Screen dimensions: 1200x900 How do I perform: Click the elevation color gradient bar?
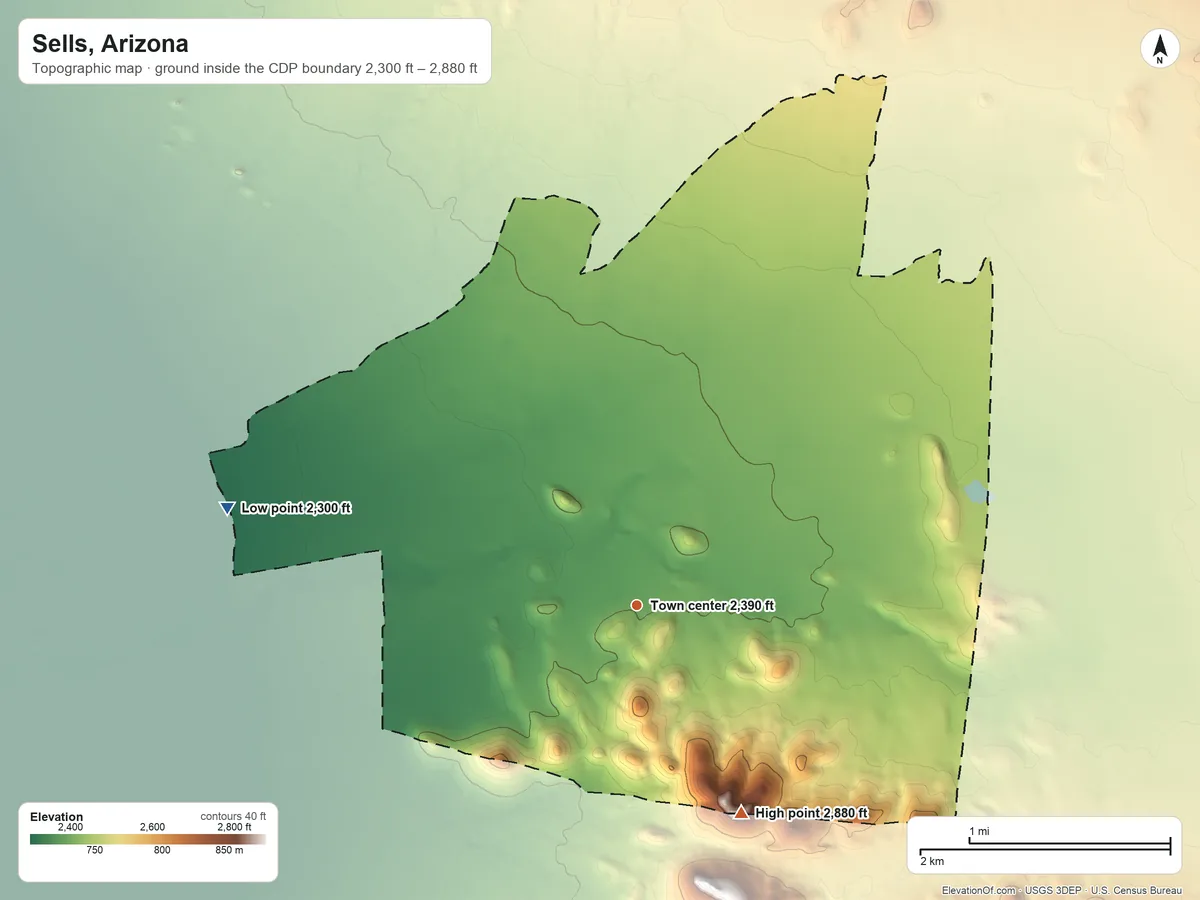click(x=148, y=839)
